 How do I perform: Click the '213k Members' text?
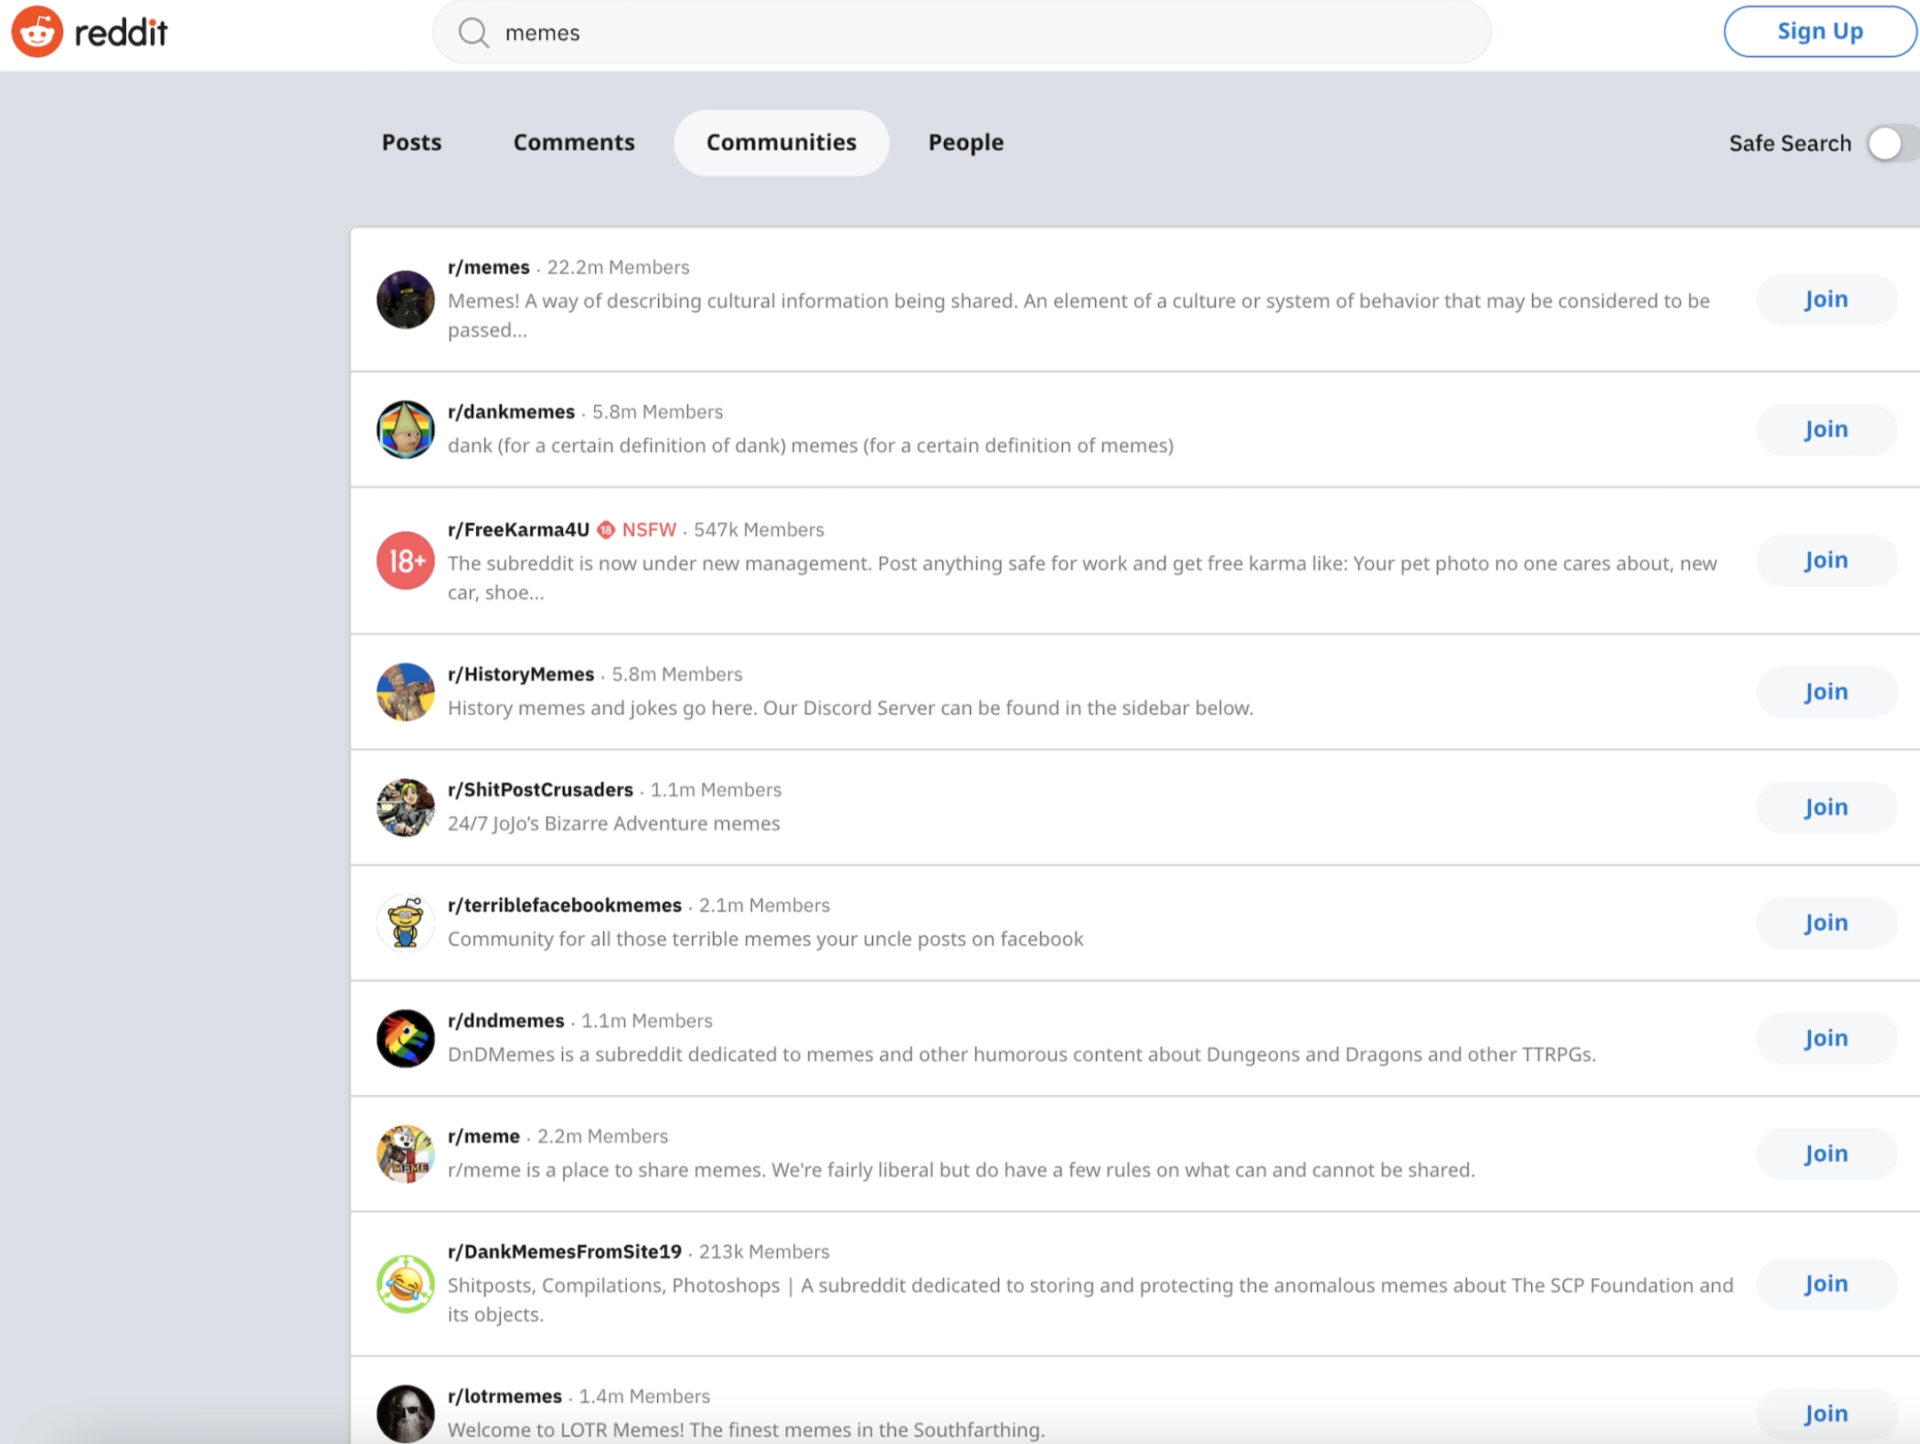click(x=764, y=1252)
